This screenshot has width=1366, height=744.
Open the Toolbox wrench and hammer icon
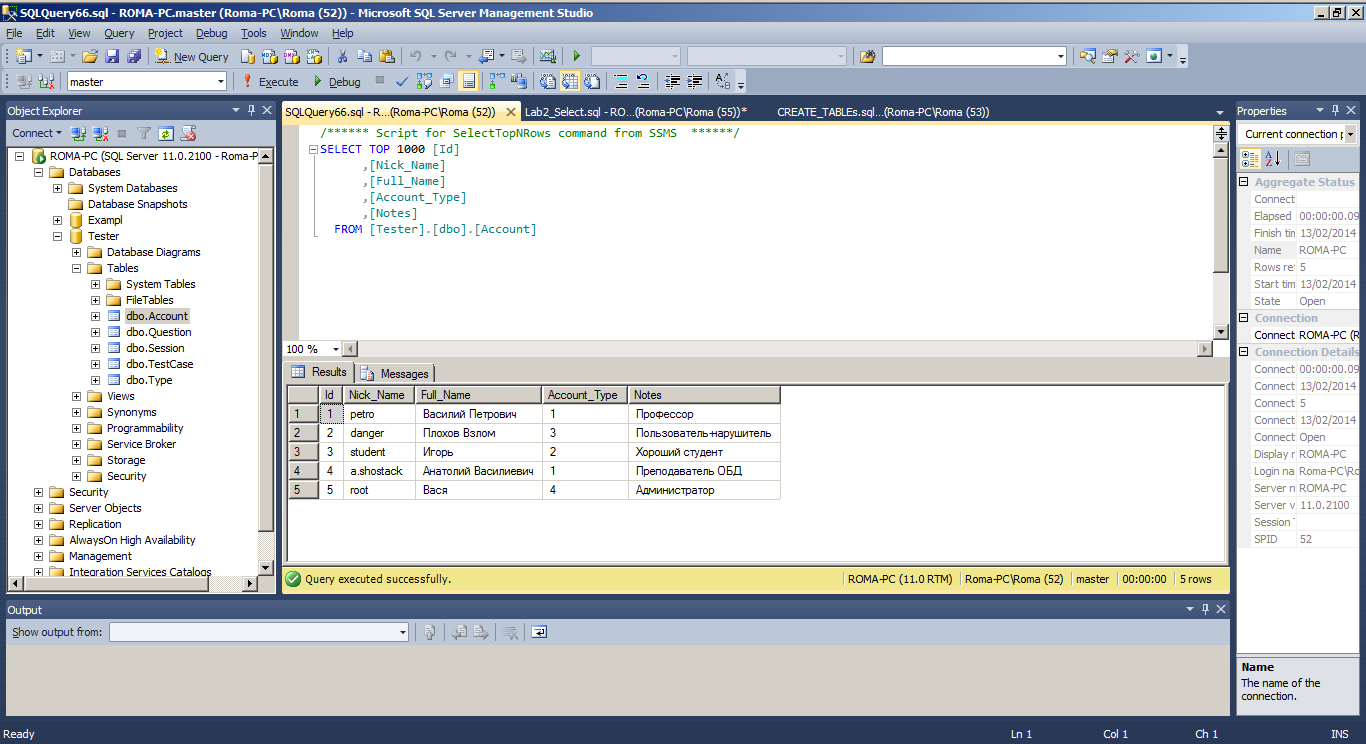(x=1132, y=56)
